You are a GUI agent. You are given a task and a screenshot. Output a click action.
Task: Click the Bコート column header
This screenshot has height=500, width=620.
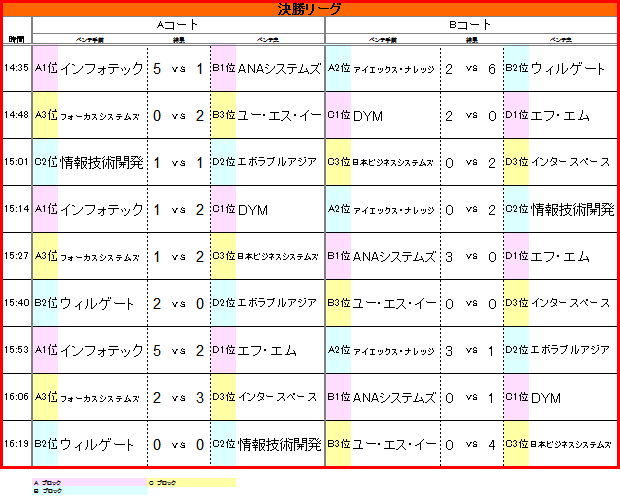(471, 25)
